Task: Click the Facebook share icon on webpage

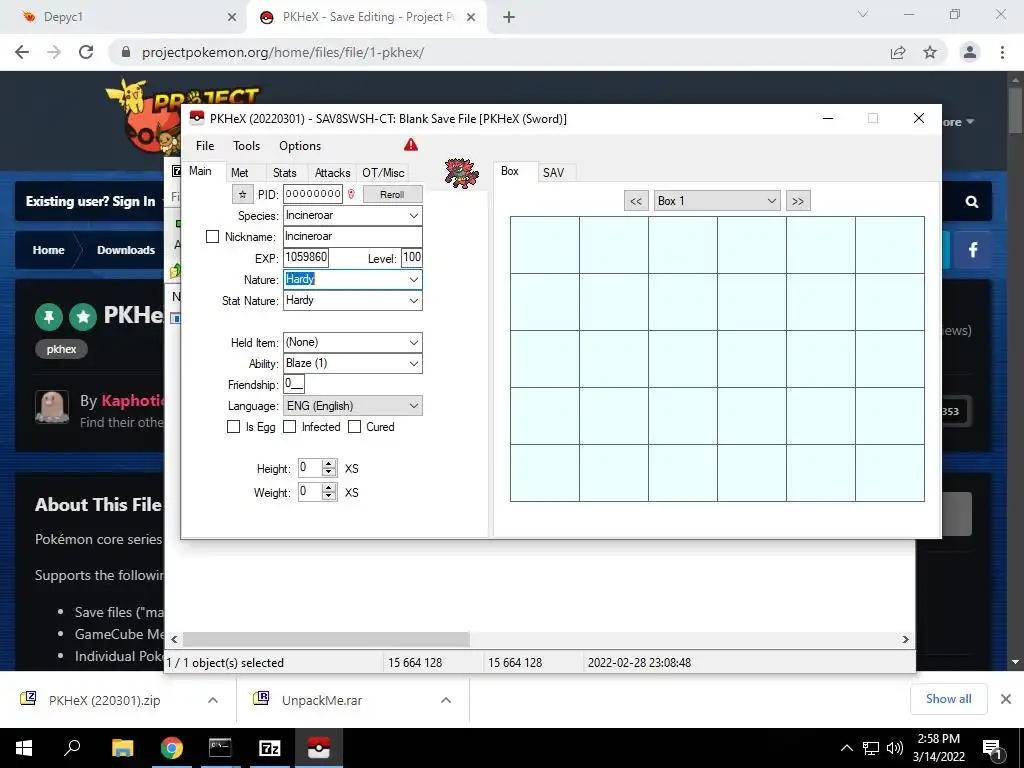Action: click(972, 250)
